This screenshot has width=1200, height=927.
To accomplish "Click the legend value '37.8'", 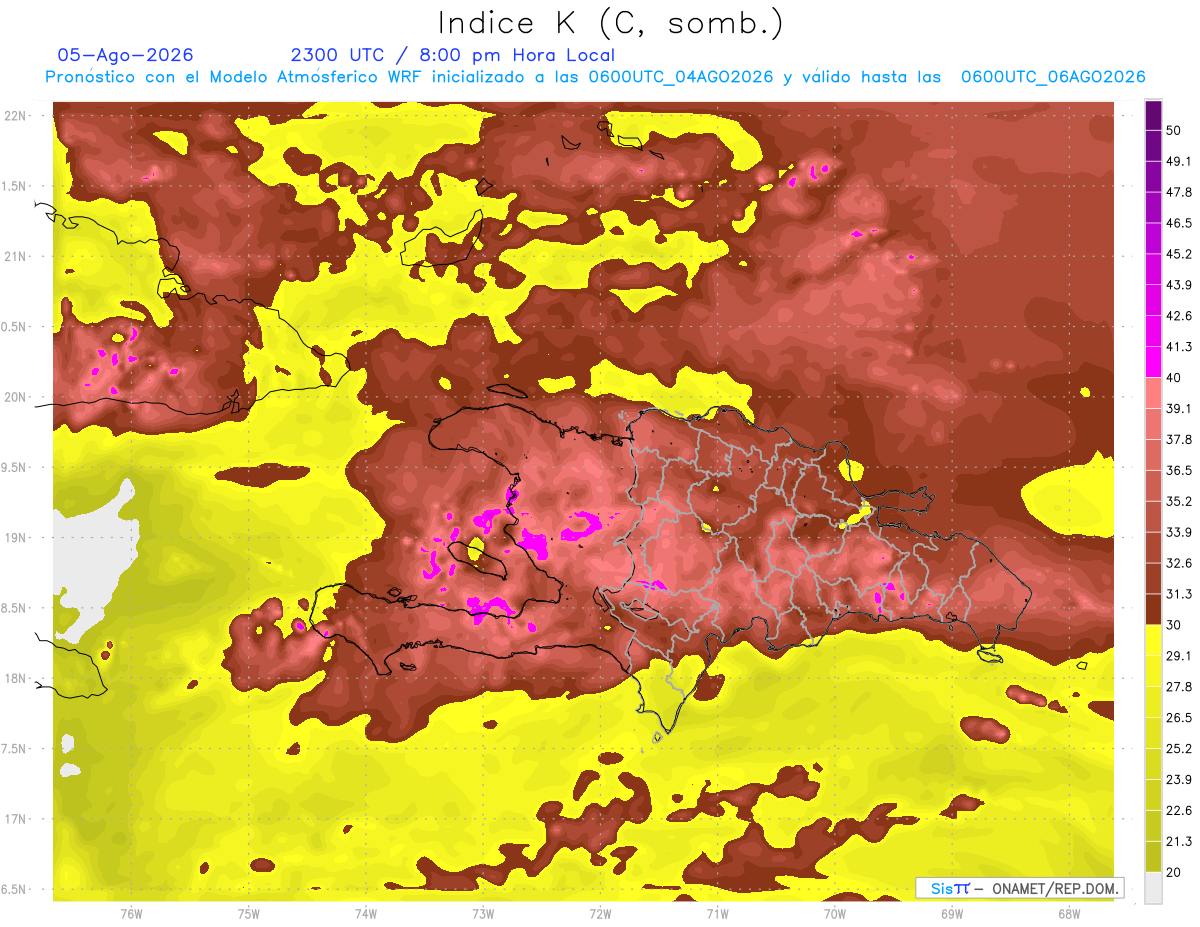I will (1179, 439).
